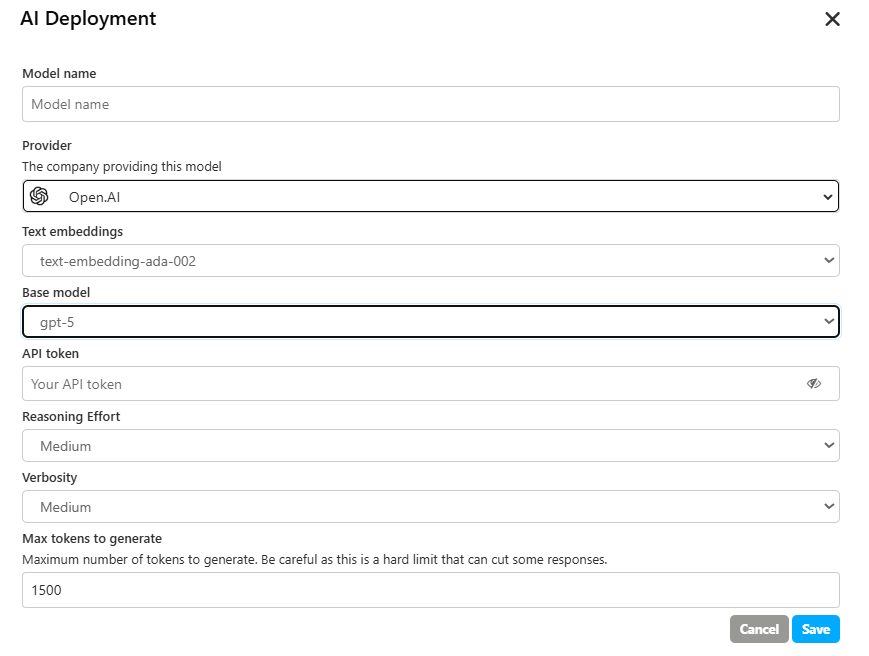
Task: Click the Base model label
Action: pos(56,293)
